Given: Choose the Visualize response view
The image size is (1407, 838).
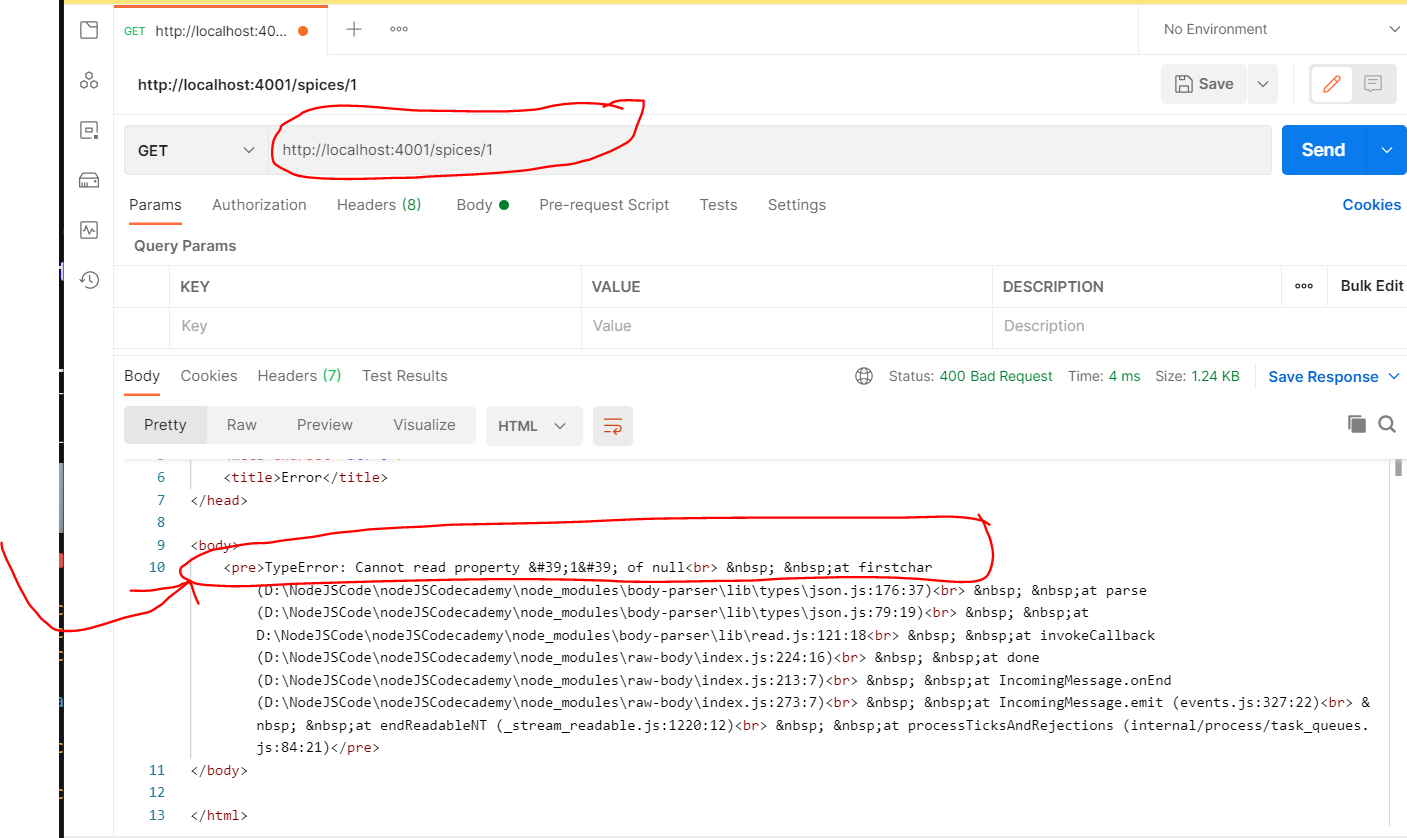Looking at the screenshot, I should click(424, 425).
